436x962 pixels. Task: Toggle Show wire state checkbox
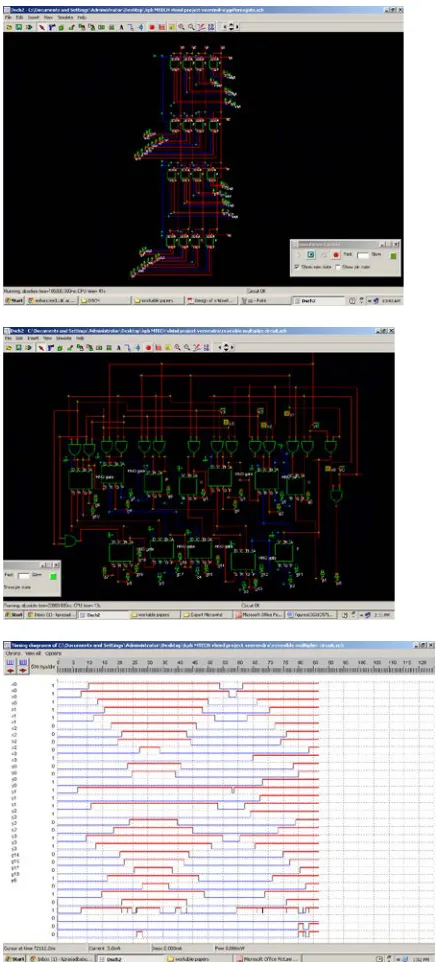click(297, 267)
